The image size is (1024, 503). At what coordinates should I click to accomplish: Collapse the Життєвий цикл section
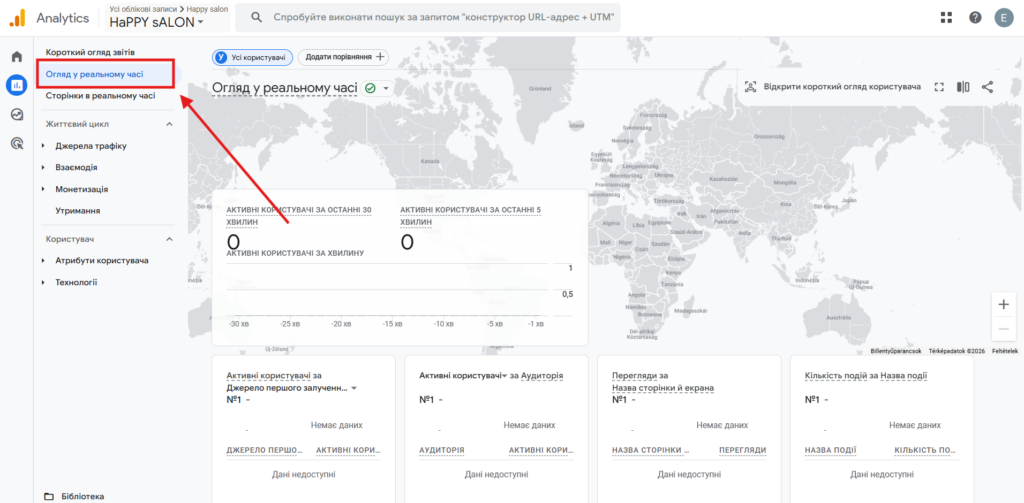click(169, 124)
